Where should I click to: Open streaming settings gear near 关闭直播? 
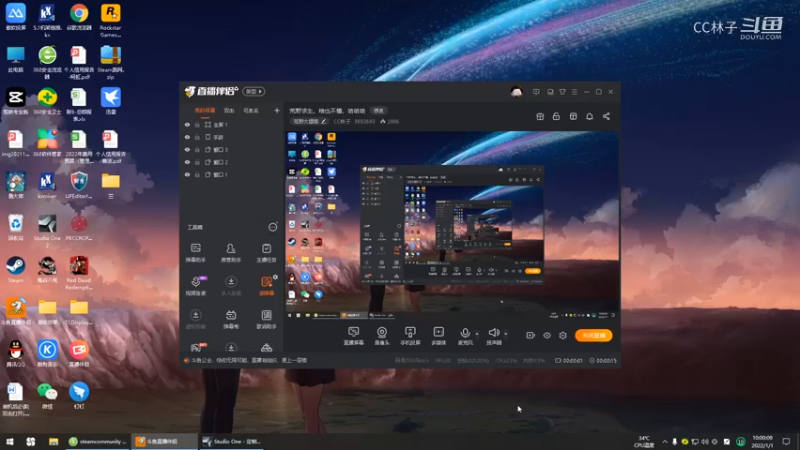tap(563, 335)
